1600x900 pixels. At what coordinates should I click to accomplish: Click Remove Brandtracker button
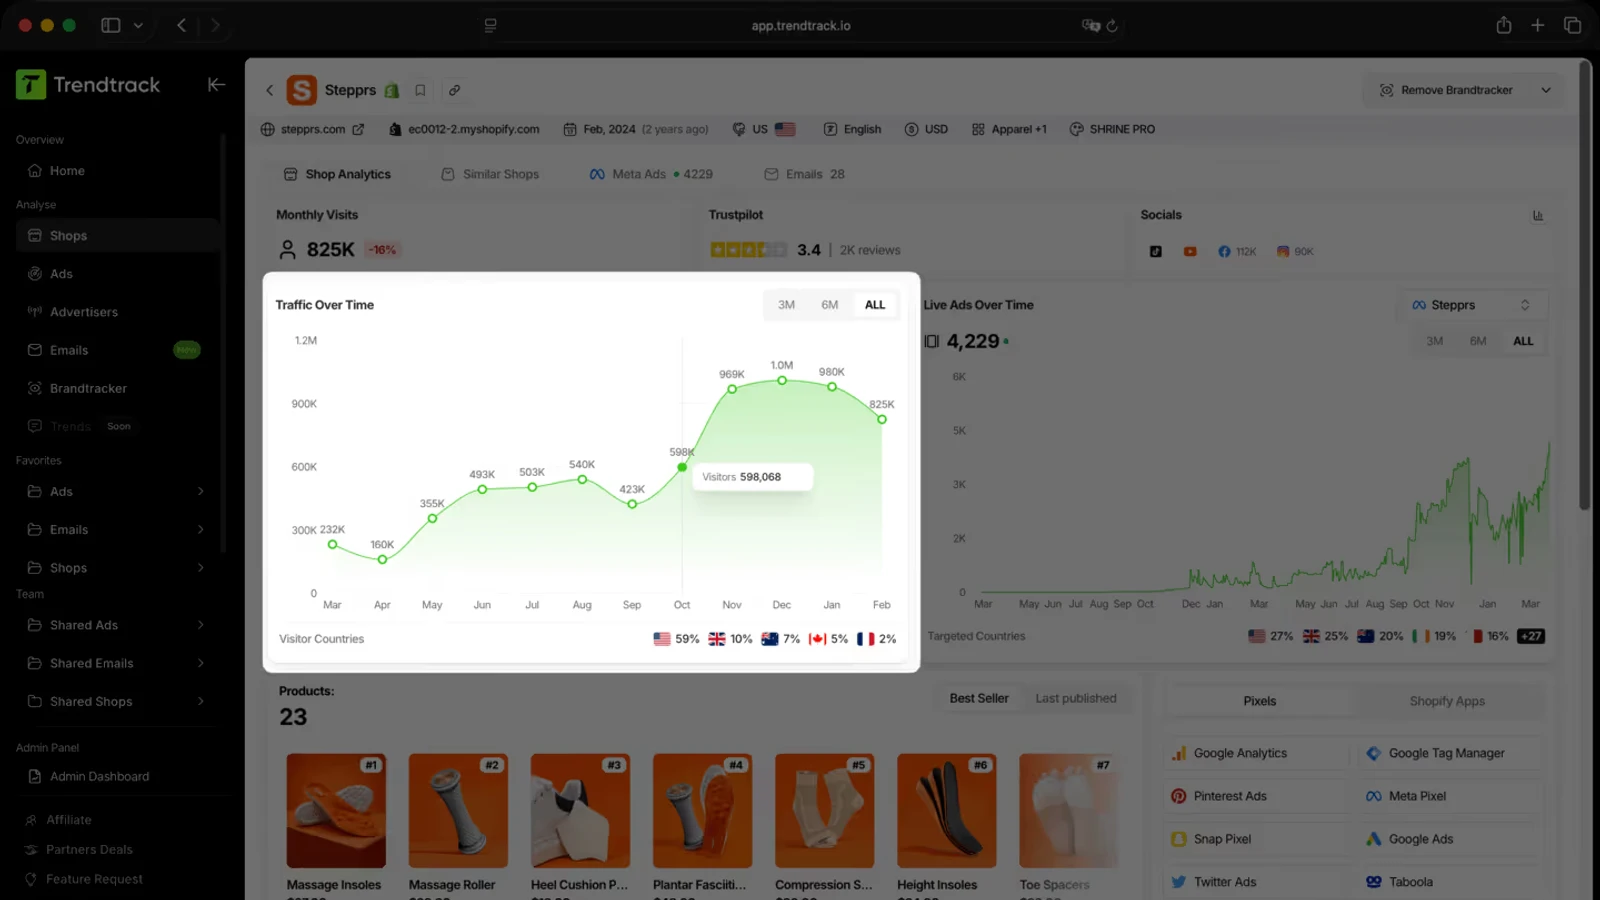[x=1446, y=90]
